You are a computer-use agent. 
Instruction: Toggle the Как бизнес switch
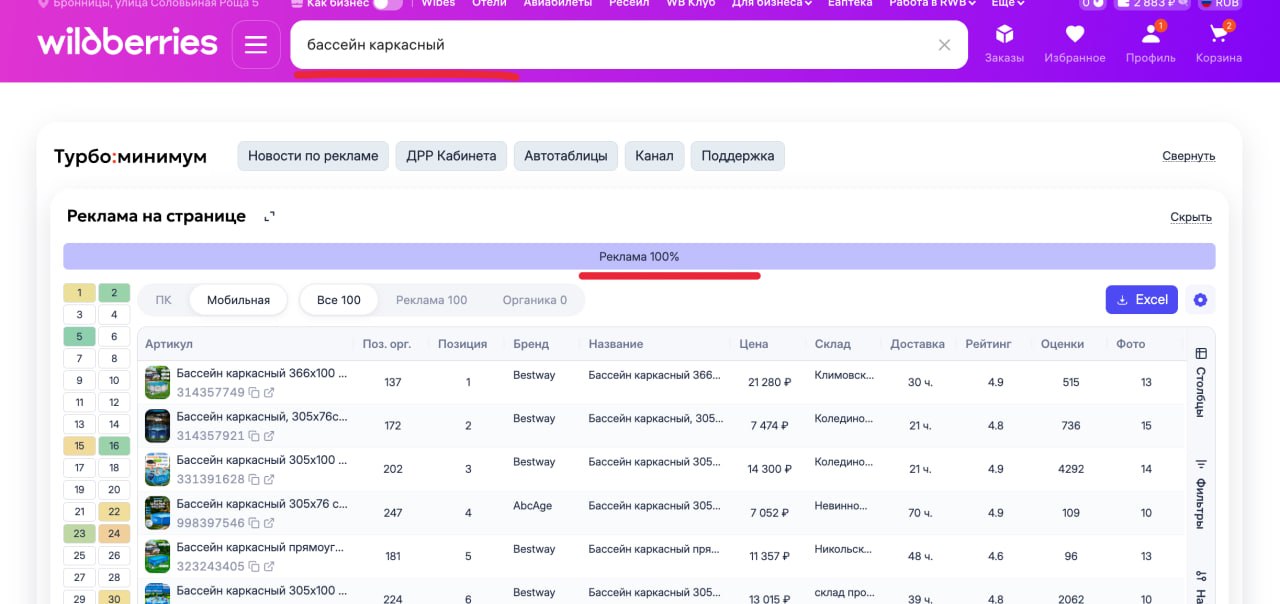click(x=387, y=4)
